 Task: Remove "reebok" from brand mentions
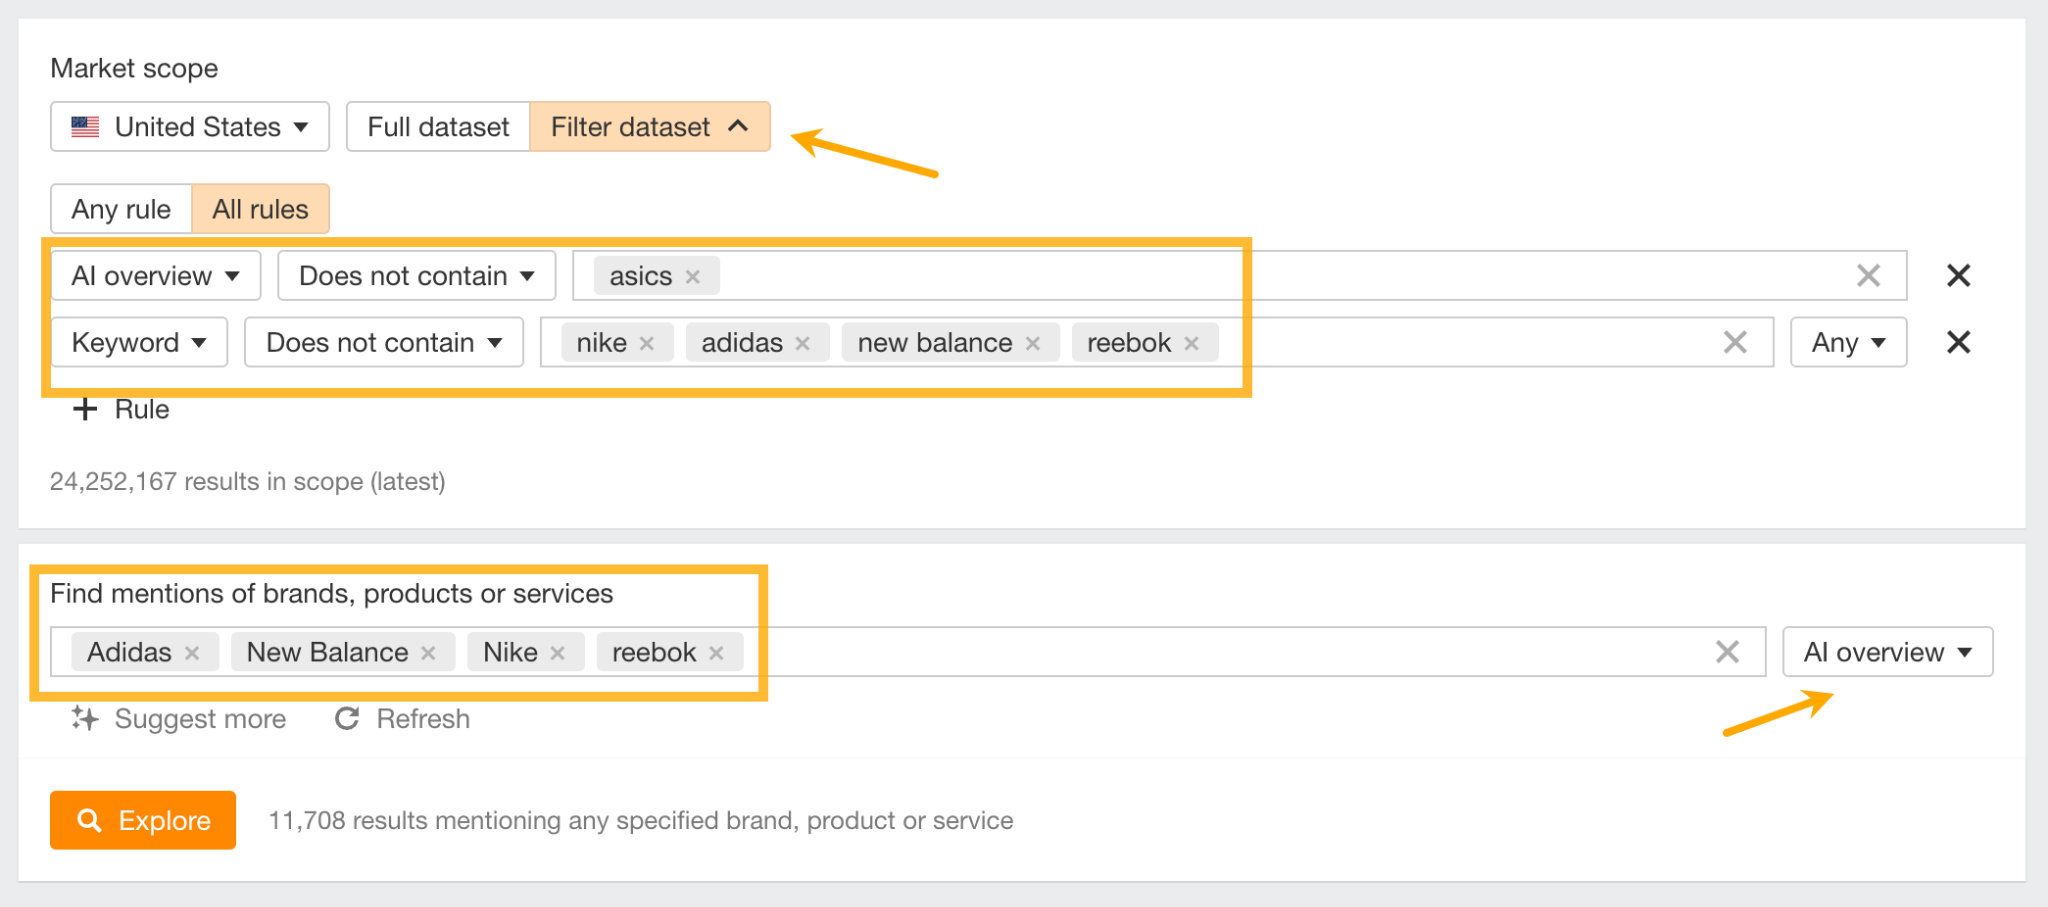[x=716, y=652]
